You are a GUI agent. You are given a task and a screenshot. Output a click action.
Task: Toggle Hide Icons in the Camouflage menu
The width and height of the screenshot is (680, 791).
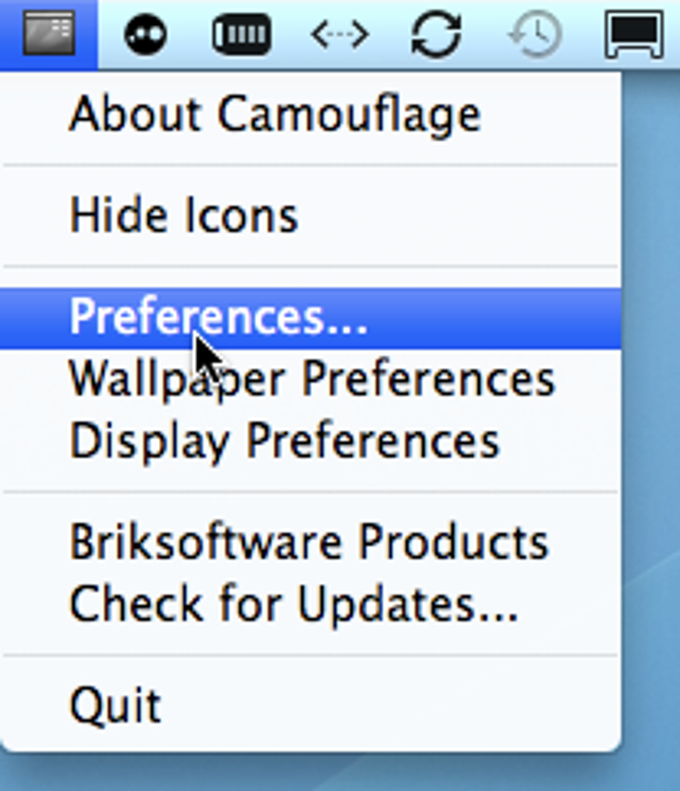[x=184, y=216]
